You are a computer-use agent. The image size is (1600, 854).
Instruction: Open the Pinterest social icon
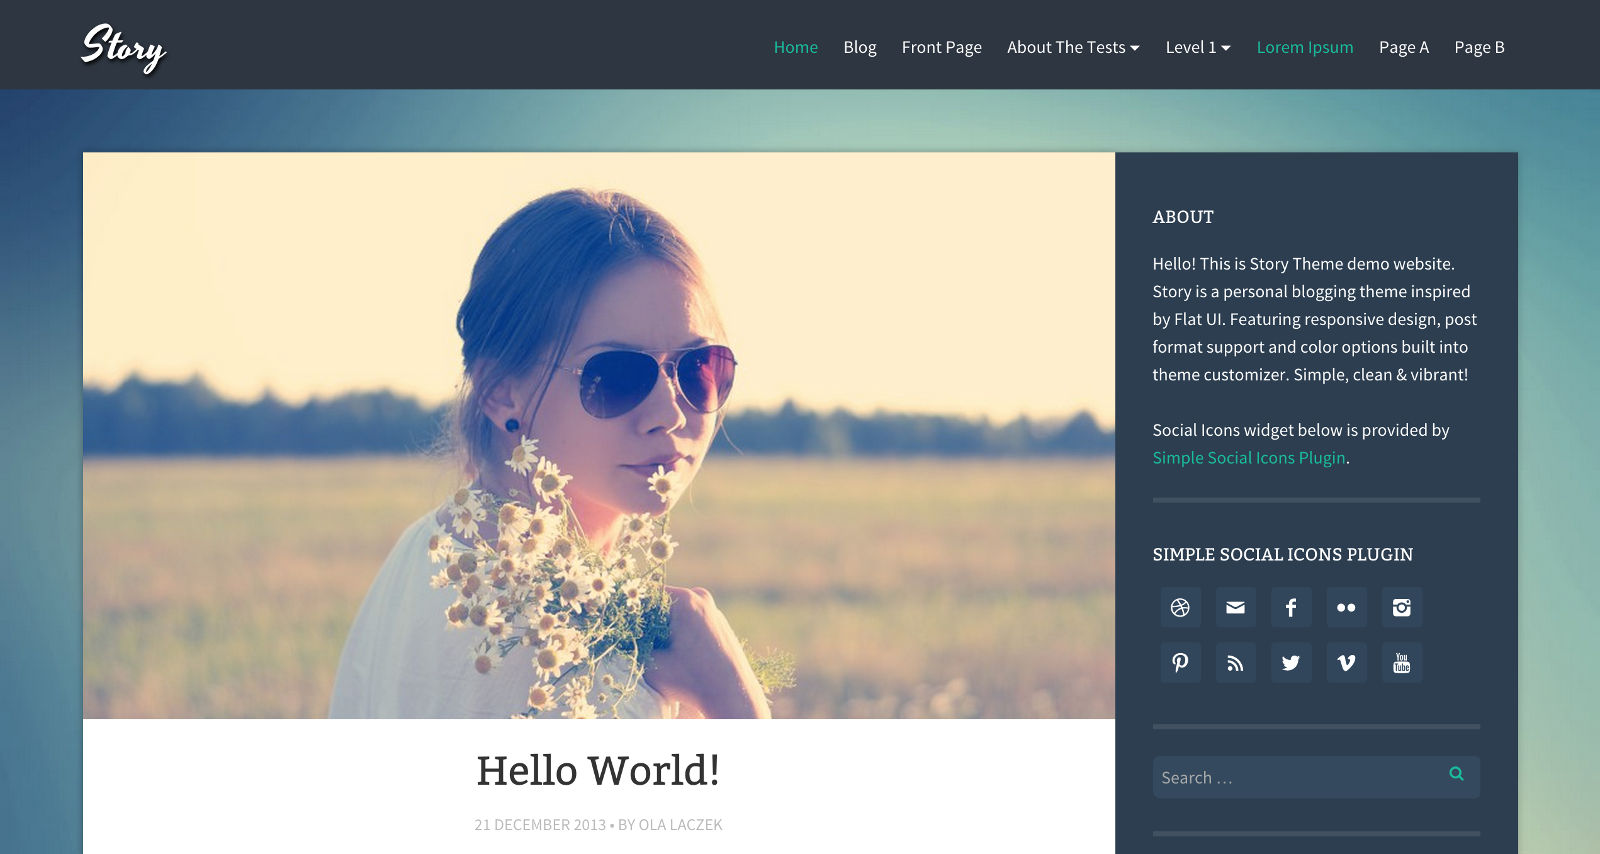click(1180, 662)
